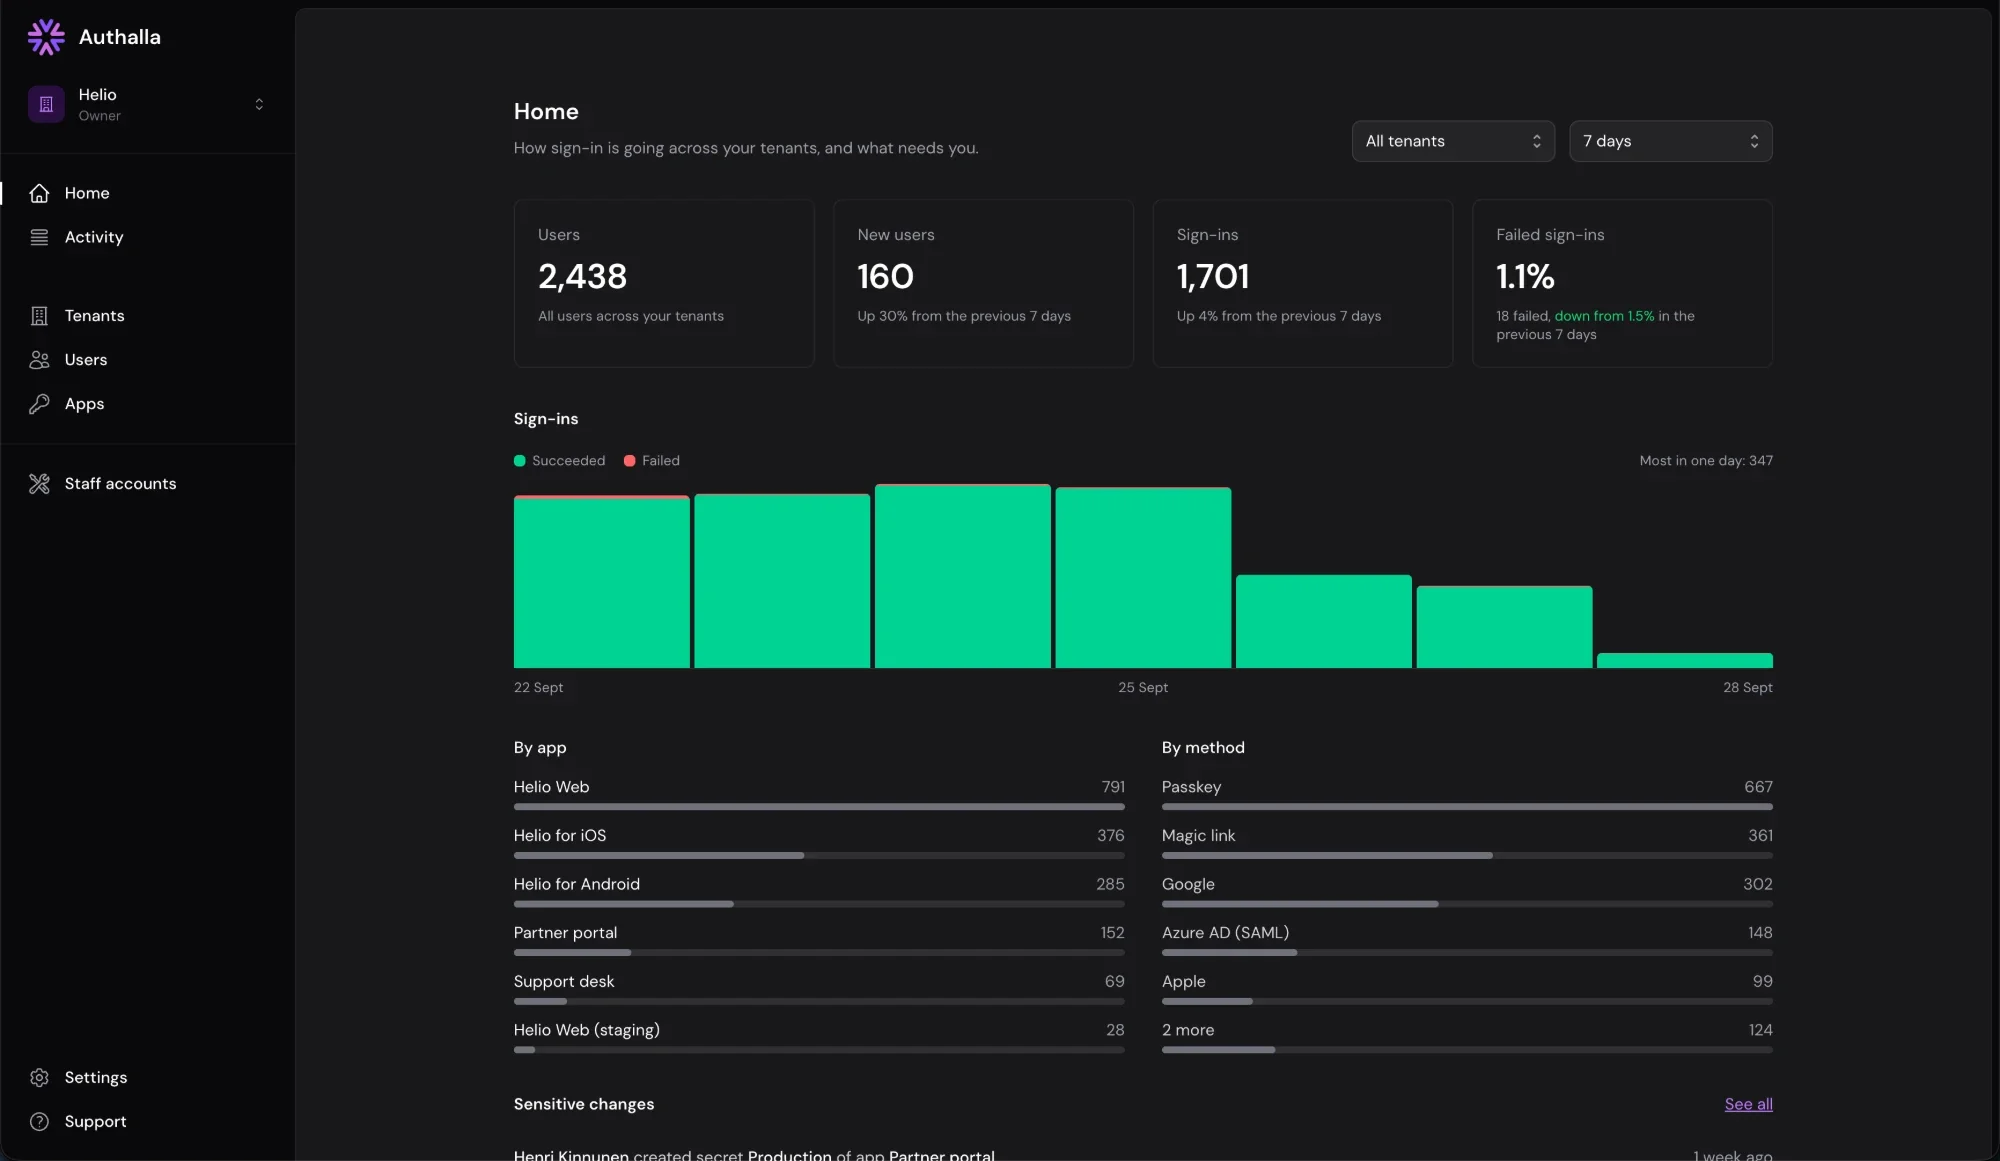Screen dimensions: 2000x1161
Task: Click the Failed sign-ins 1.1% card
Action: [1622, 283]
